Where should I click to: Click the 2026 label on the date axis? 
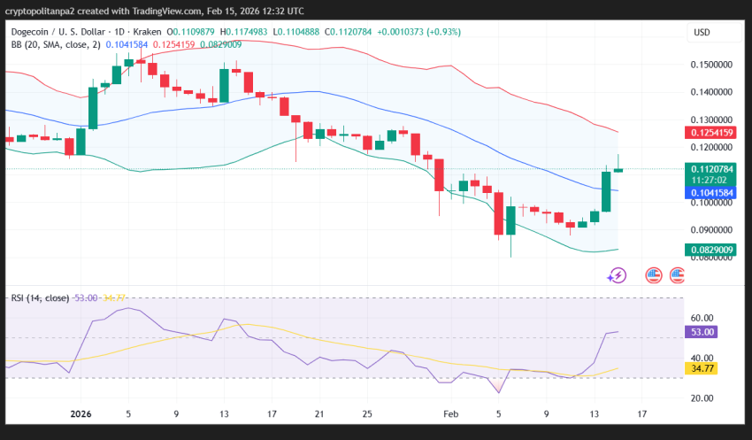tap(80, 412)
